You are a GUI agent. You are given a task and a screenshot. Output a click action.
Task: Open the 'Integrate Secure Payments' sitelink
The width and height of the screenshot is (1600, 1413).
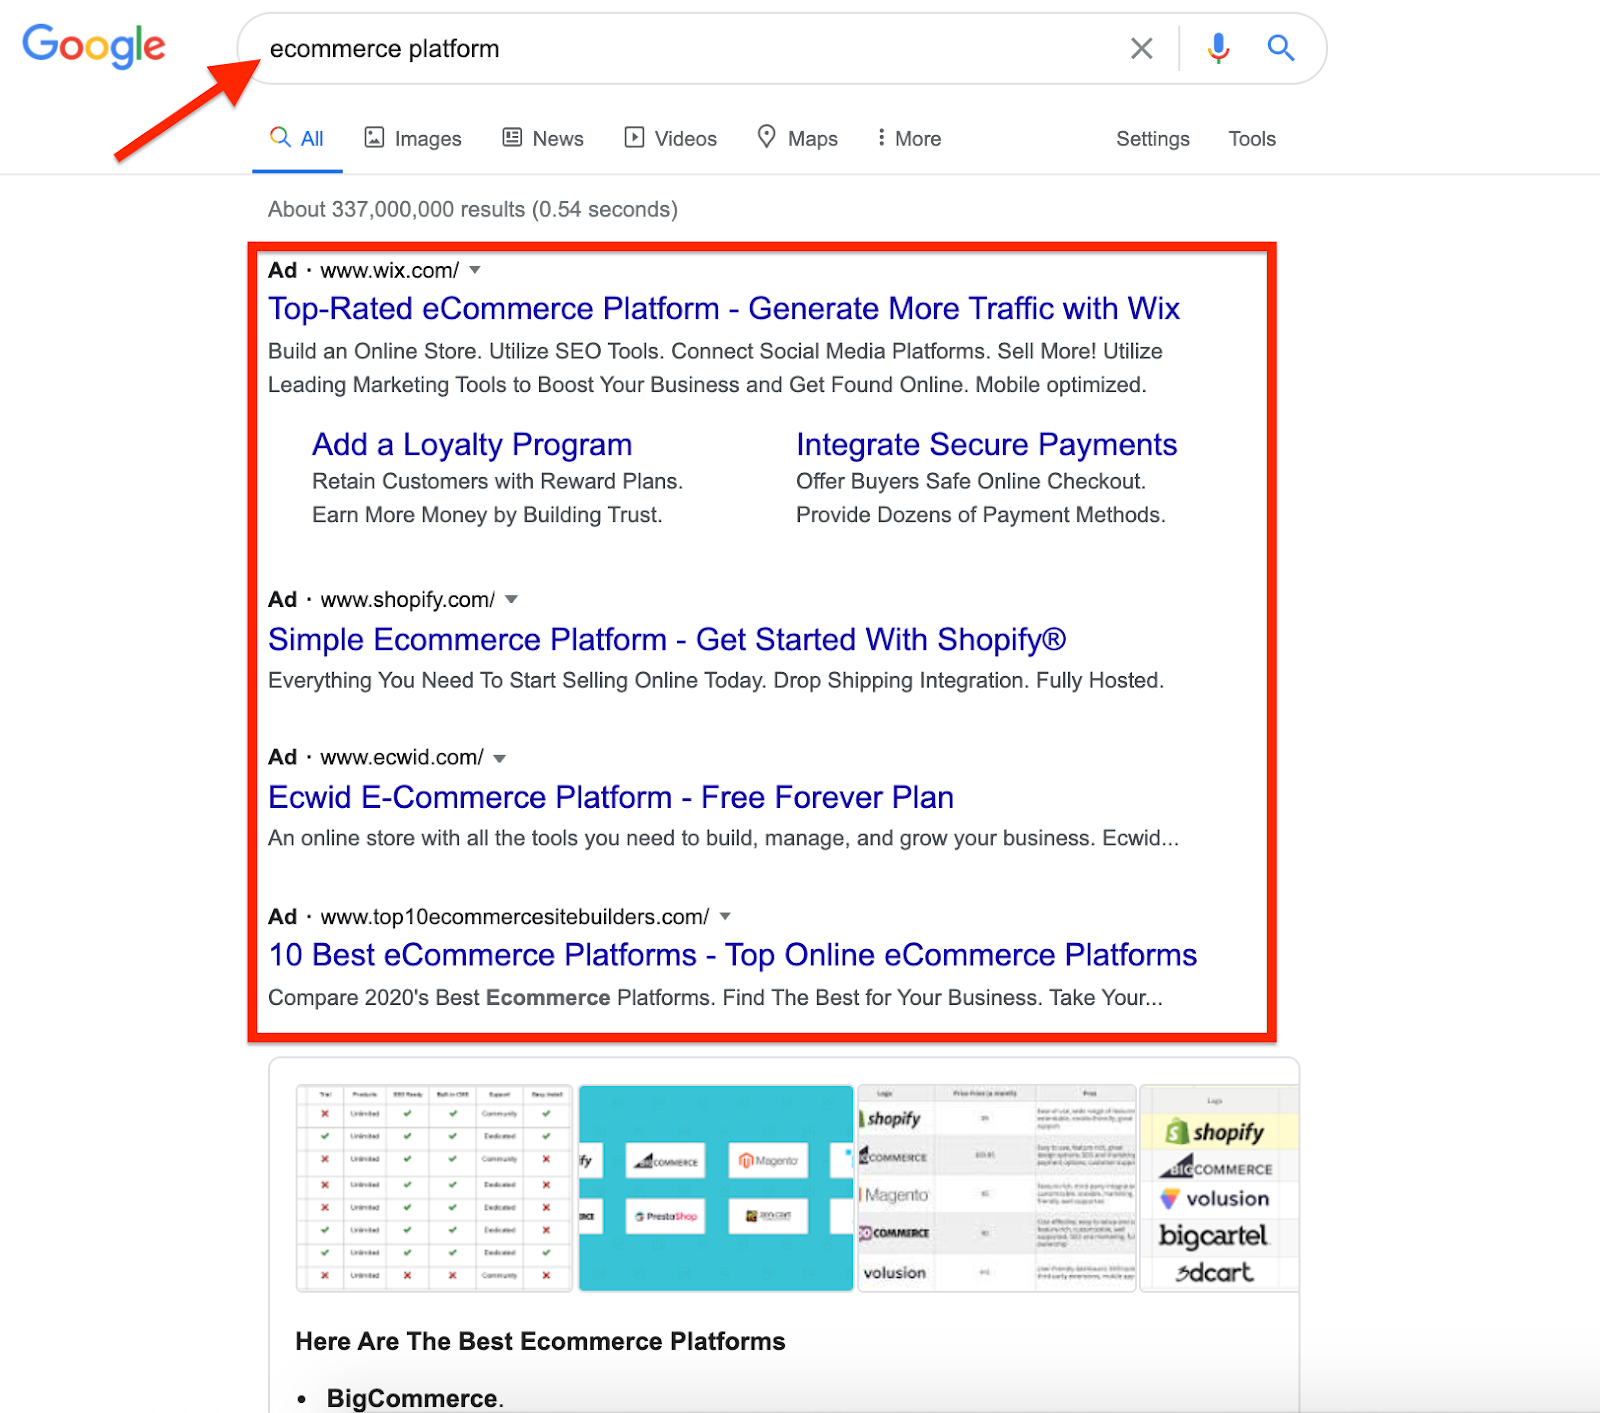click(986, 444)
